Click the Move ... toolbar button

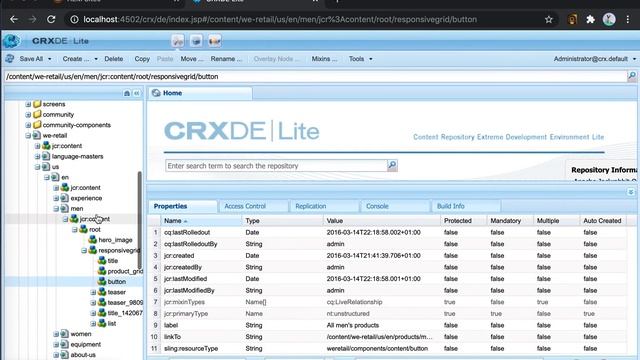click(191, 59)
